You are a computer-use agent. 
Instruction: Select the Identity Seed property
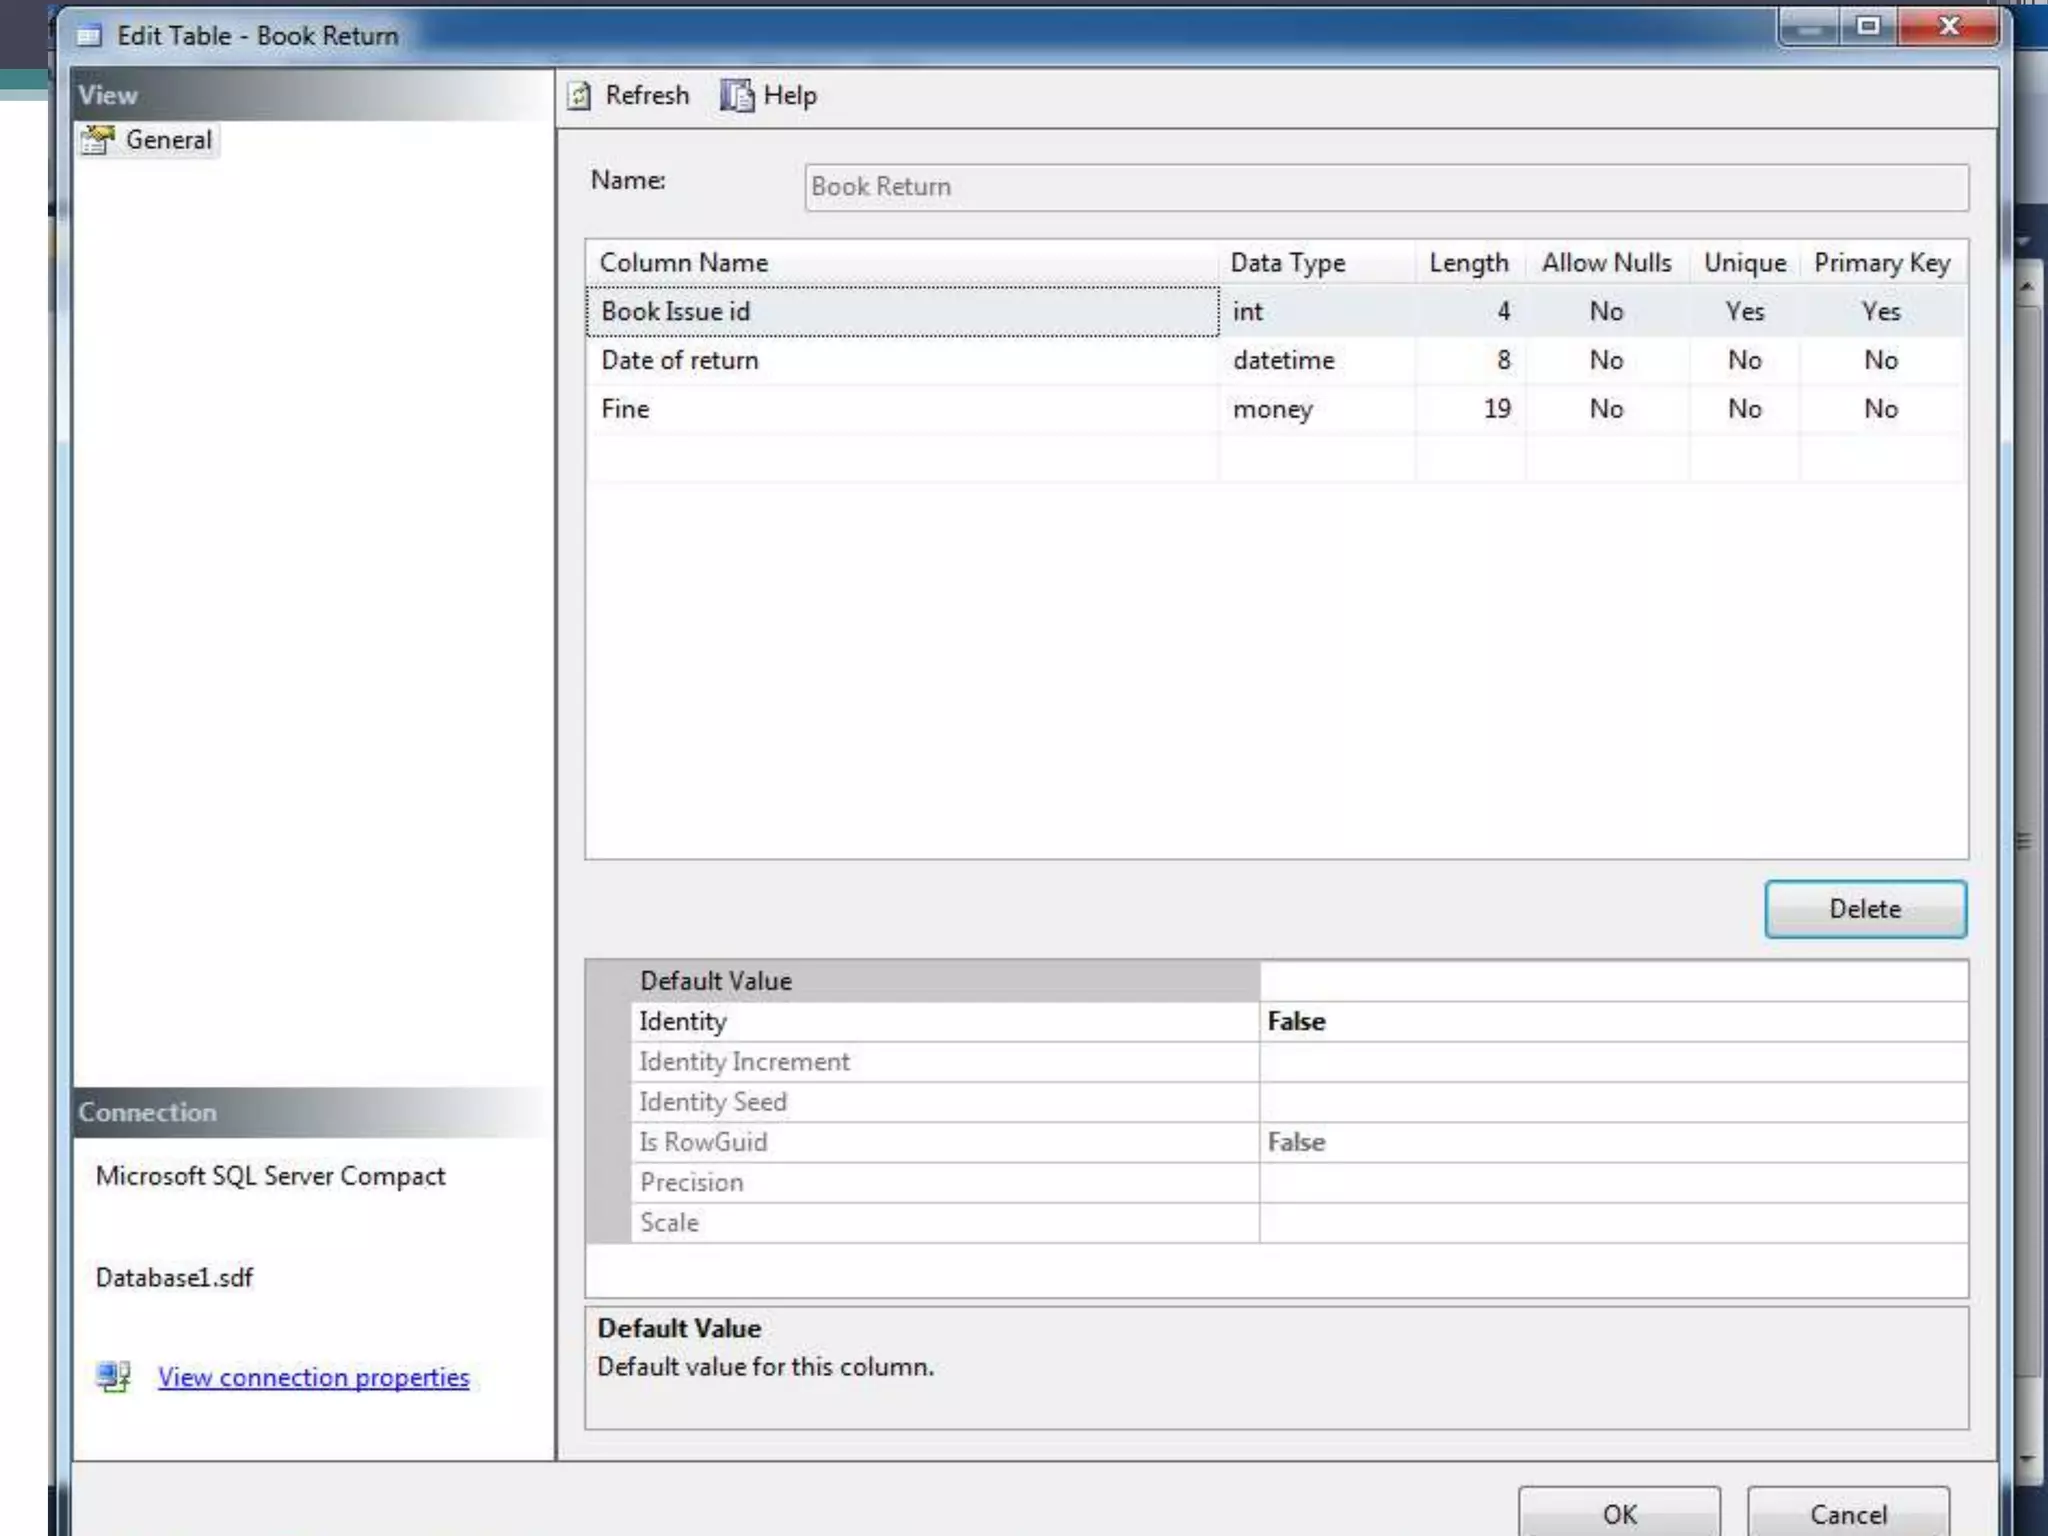[x=945, y=1102]
